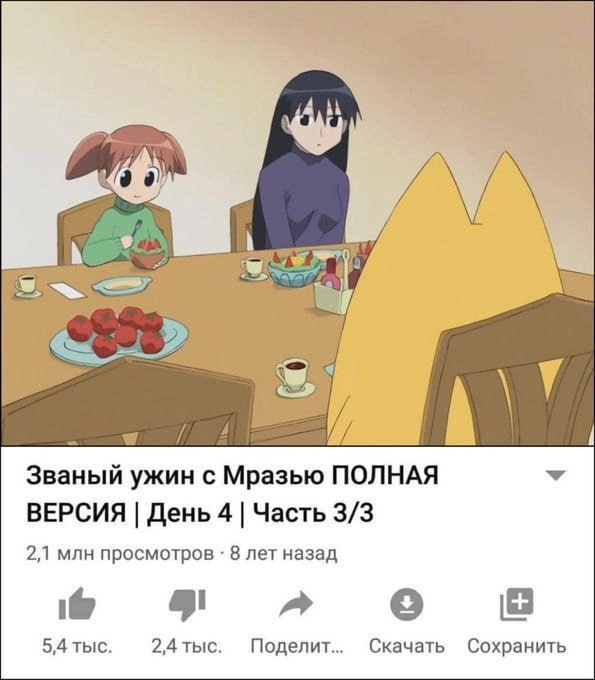Click the Сохранить label
Image resolution: width=595 pixels, height=680 pixels.
tap(517, 647)
